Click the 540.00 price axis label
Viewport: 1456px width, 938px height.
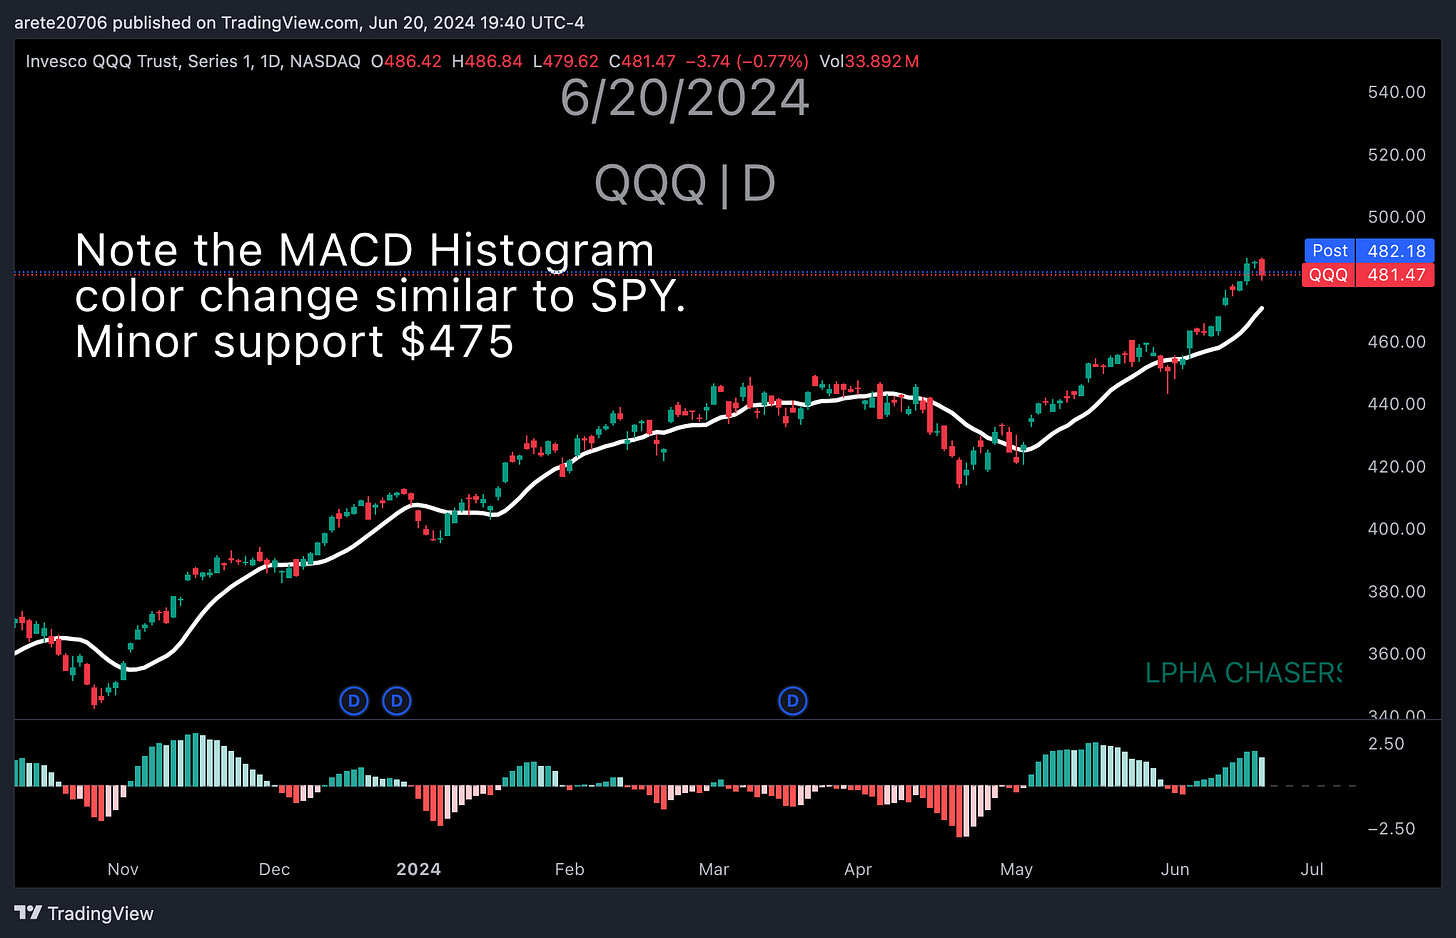tap(1397, 92)
